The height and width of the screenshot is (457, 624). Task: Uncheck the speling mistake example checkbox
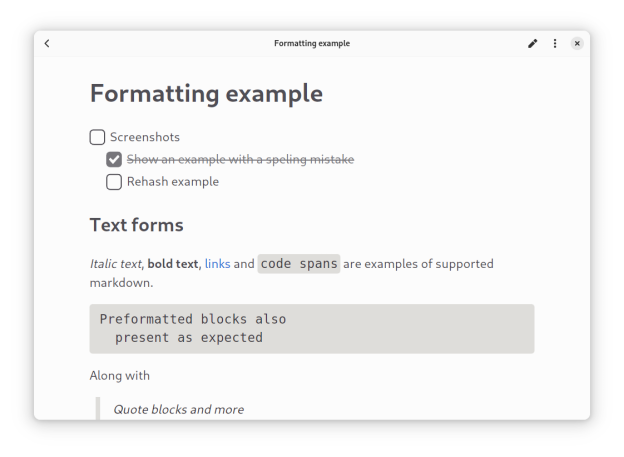click(114, 159)
